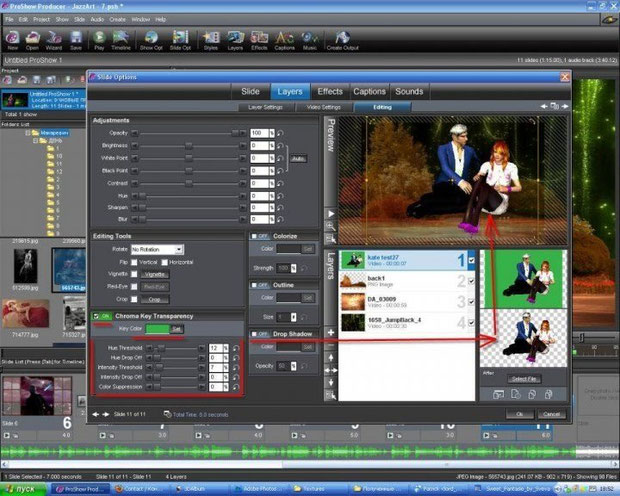620x496 pixels.
Task: Open Slide Options toolbar icon
Action: 180,40
